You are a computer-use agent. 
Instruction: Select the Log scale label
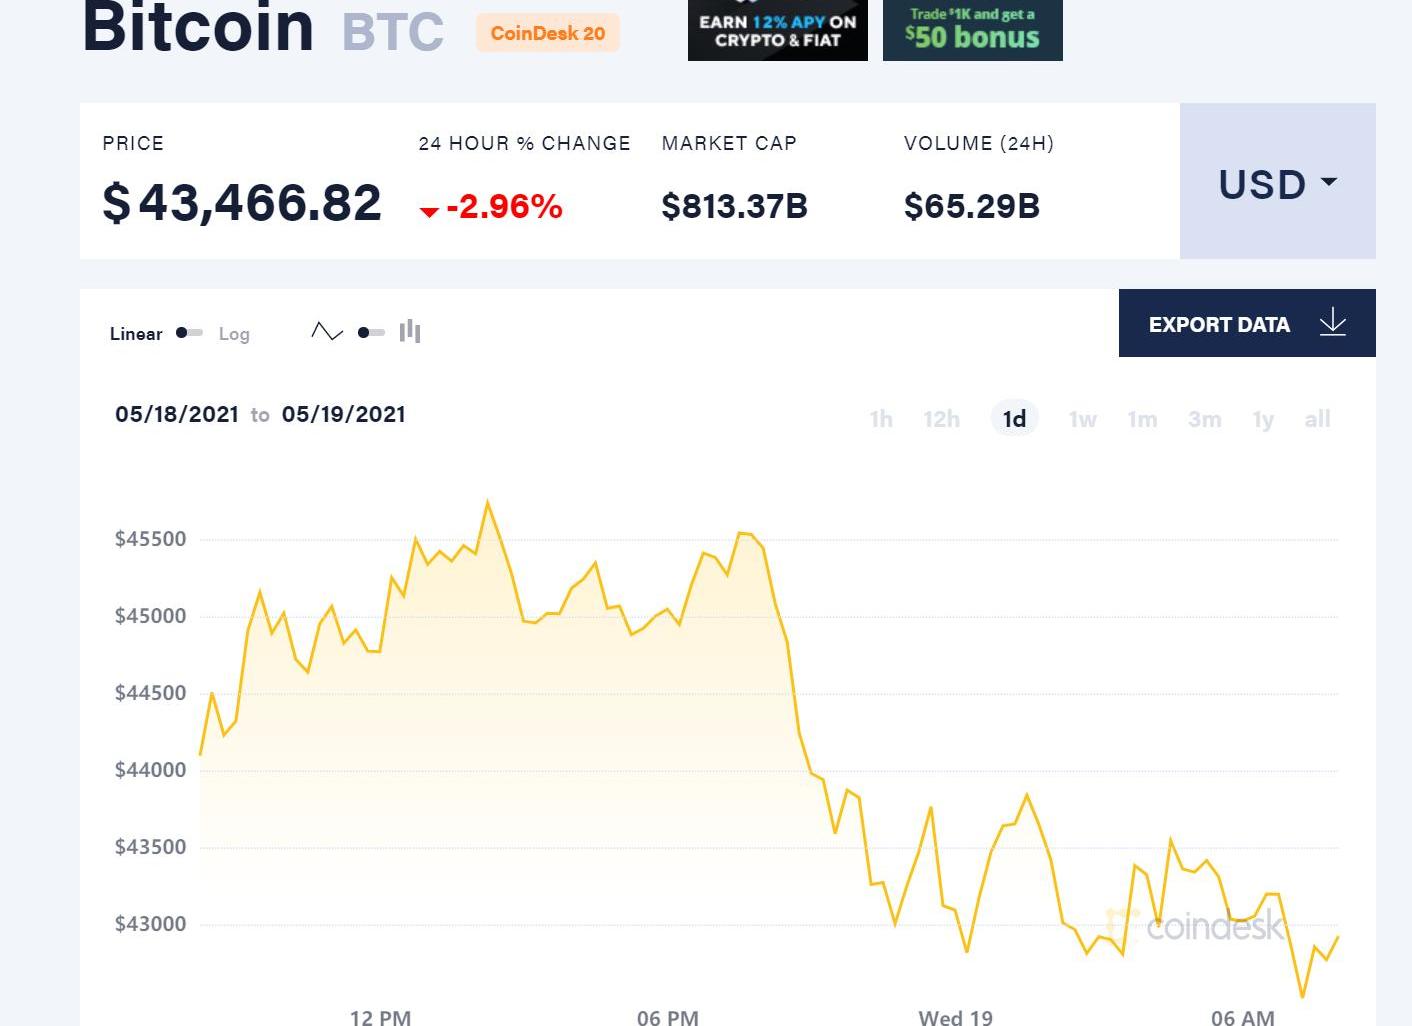(234, 334)
